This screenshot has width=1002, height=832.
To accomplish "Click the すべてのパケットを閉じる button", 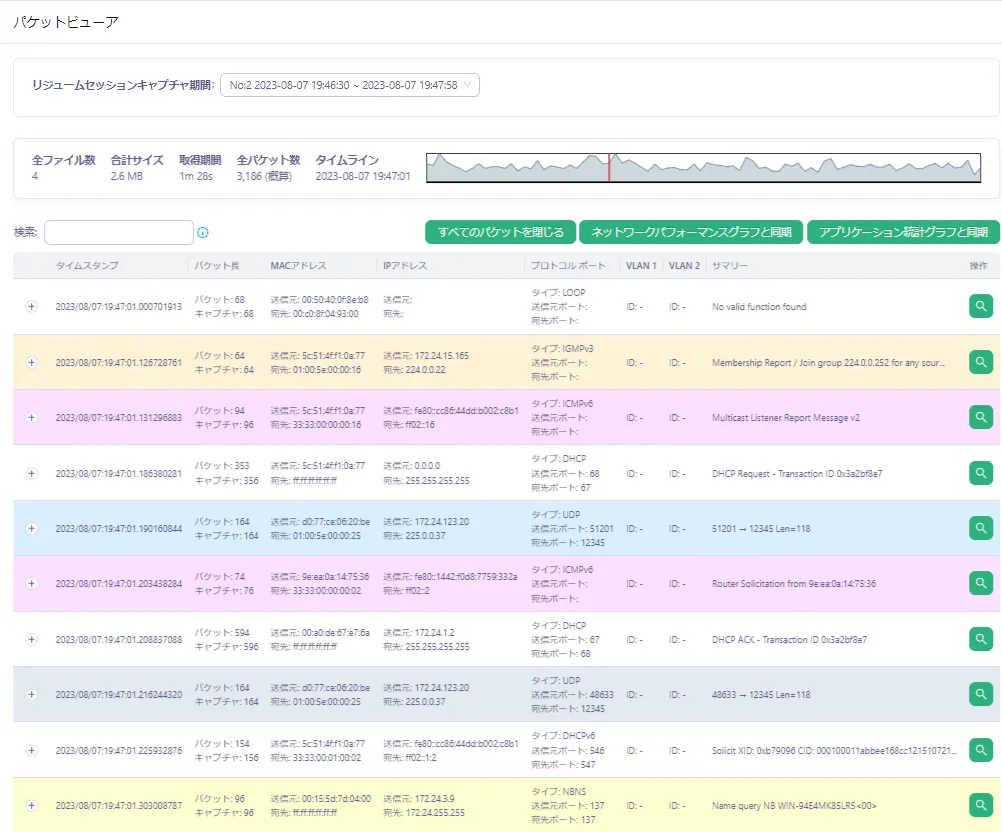I will pyautogui.click(x=500, y=232).
